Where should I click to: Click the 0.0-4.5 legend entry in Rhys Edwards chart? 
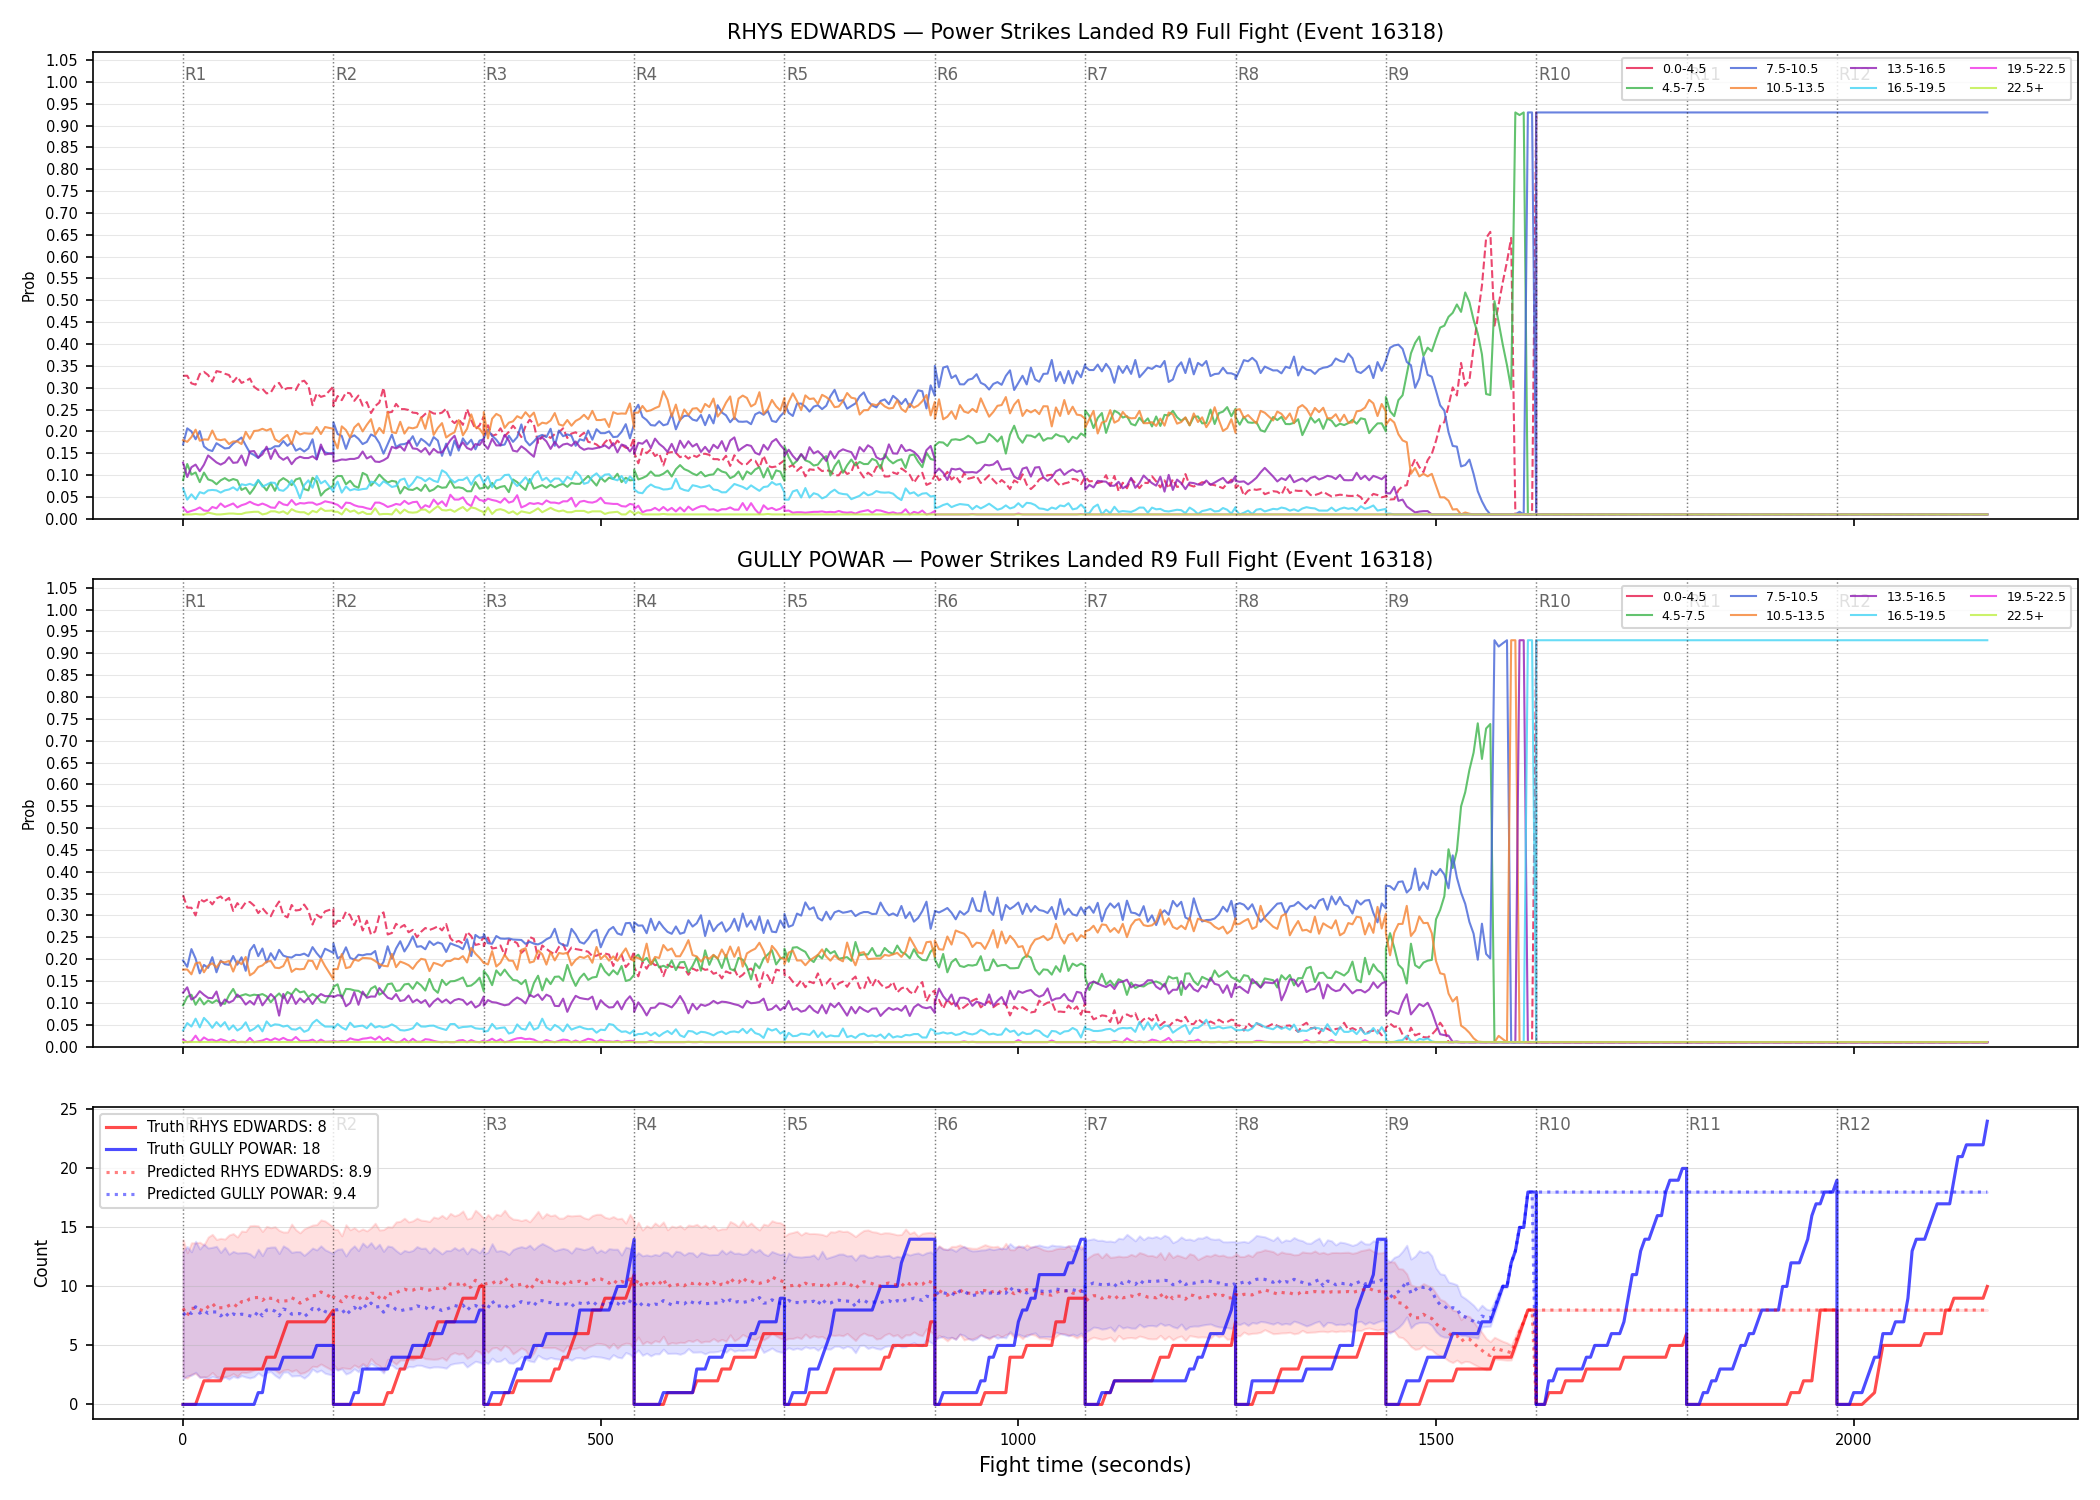(1666, 69)
